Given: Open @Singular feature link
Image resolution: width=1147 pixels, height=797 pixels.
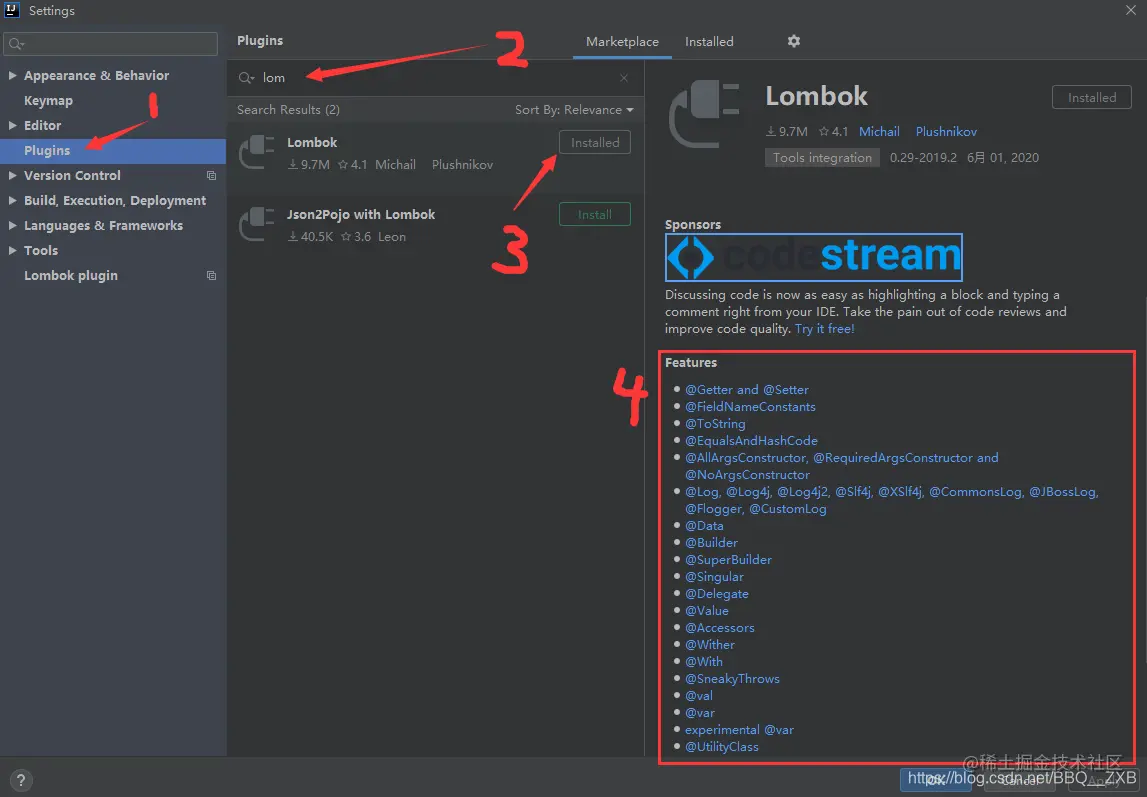Looking at the screenshot, I should coord(714,577).
